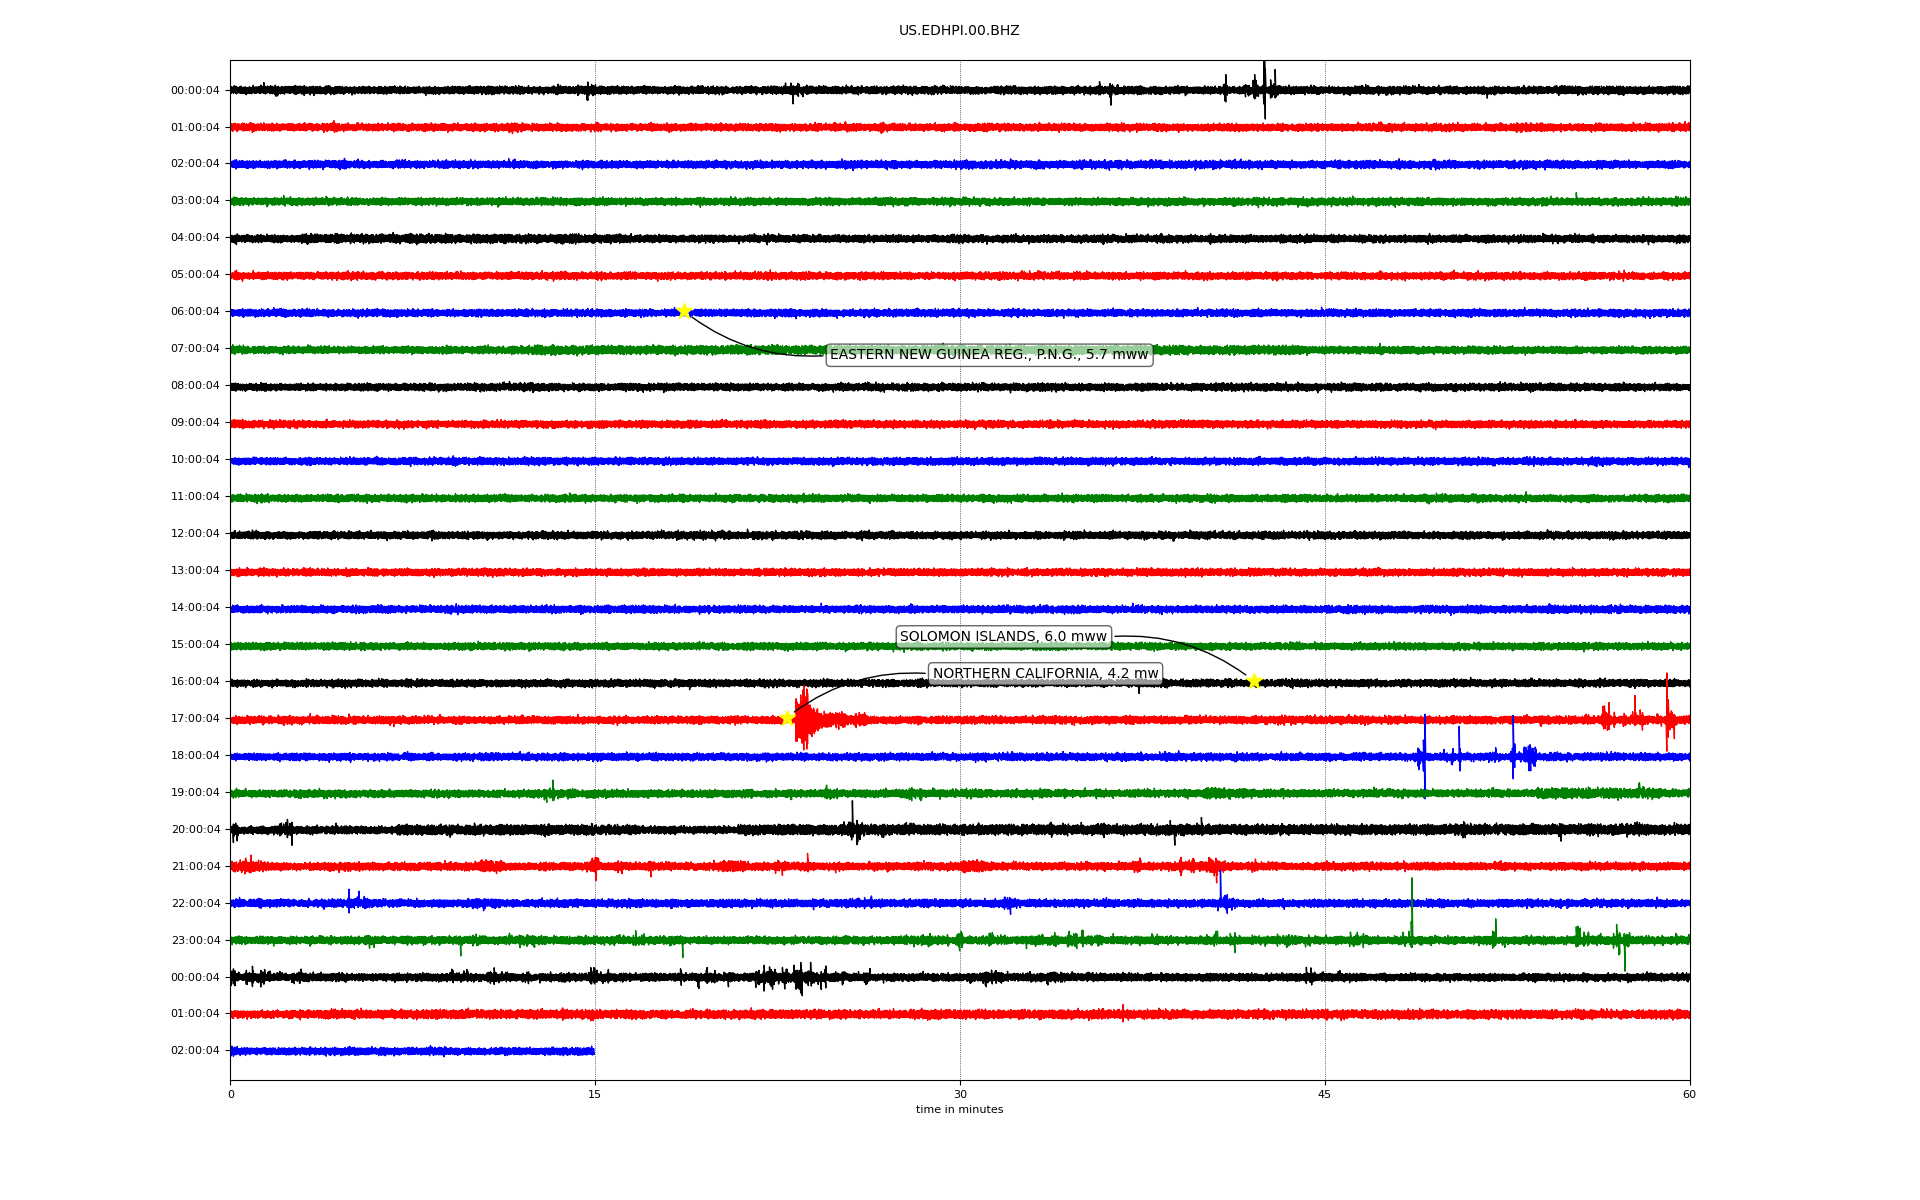Click the 17:00:04 row time label
This screenshot has height=1200, width=1920.
pos(195,719)
